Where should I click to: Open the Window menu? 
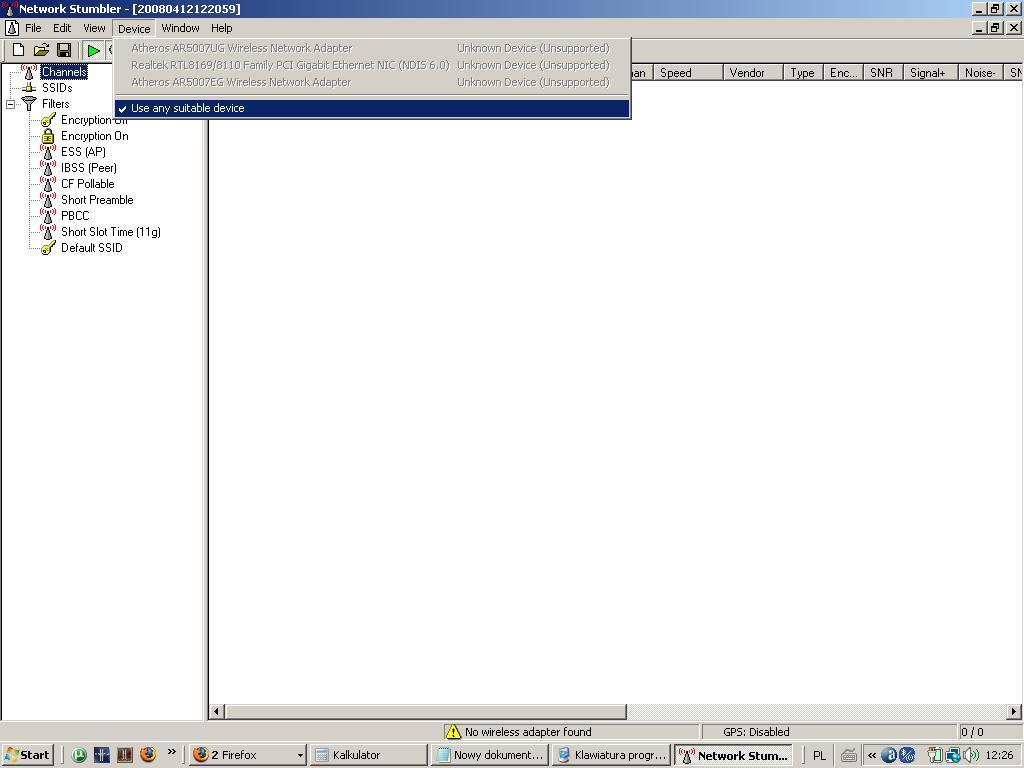[x=180, y=28]
